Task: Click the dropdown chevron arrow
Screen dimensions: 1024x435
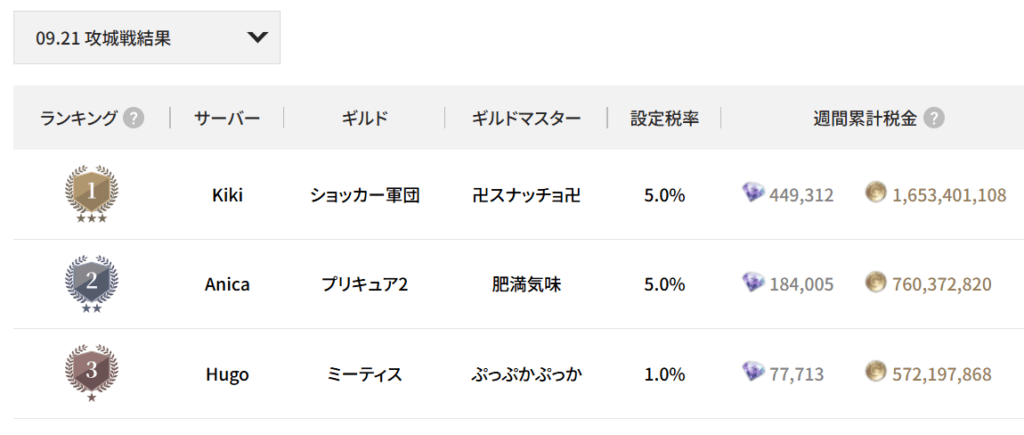Action: 257,38
